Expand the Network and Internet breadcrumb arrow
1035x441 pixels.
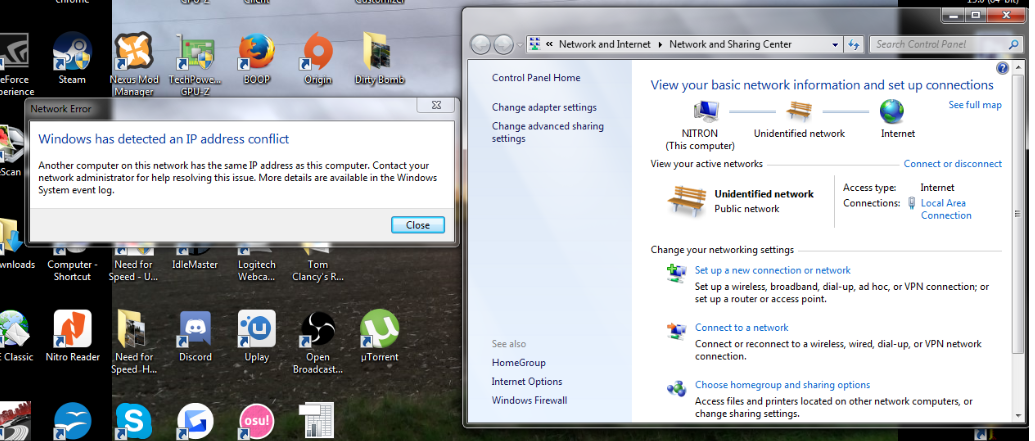(x=660, y=44)
